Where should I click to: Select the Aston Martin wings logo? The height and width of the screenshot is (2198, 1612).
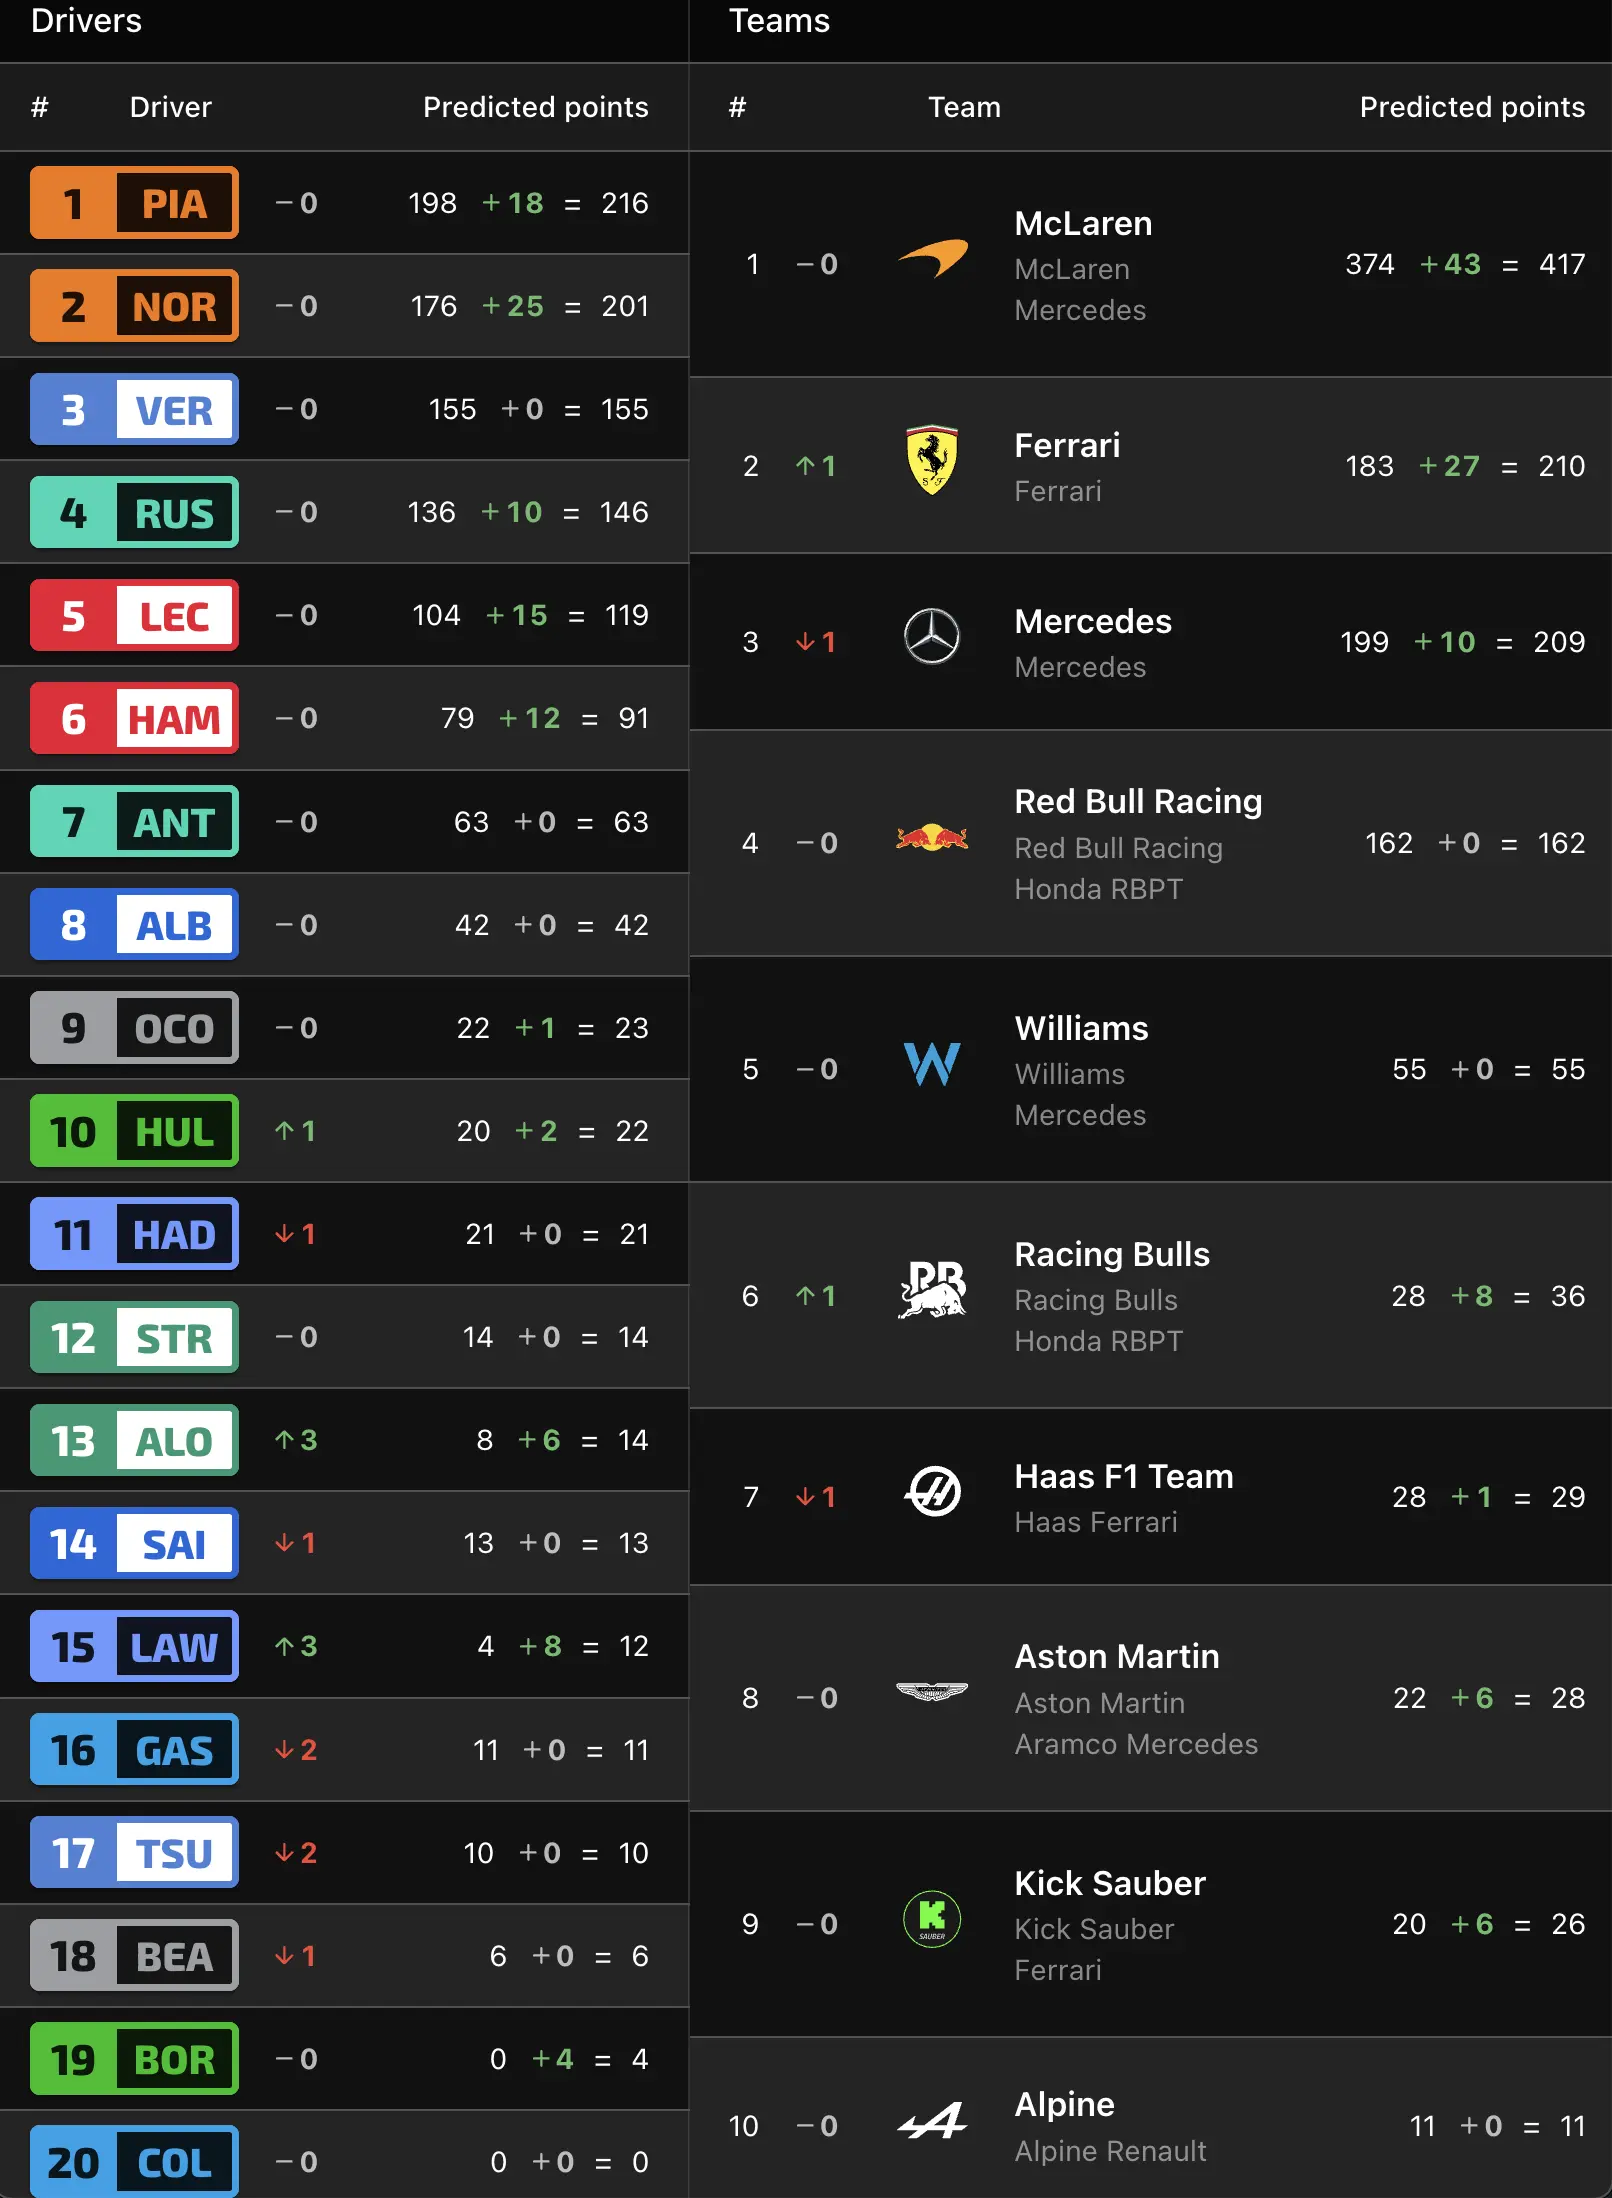(932, 1691)
